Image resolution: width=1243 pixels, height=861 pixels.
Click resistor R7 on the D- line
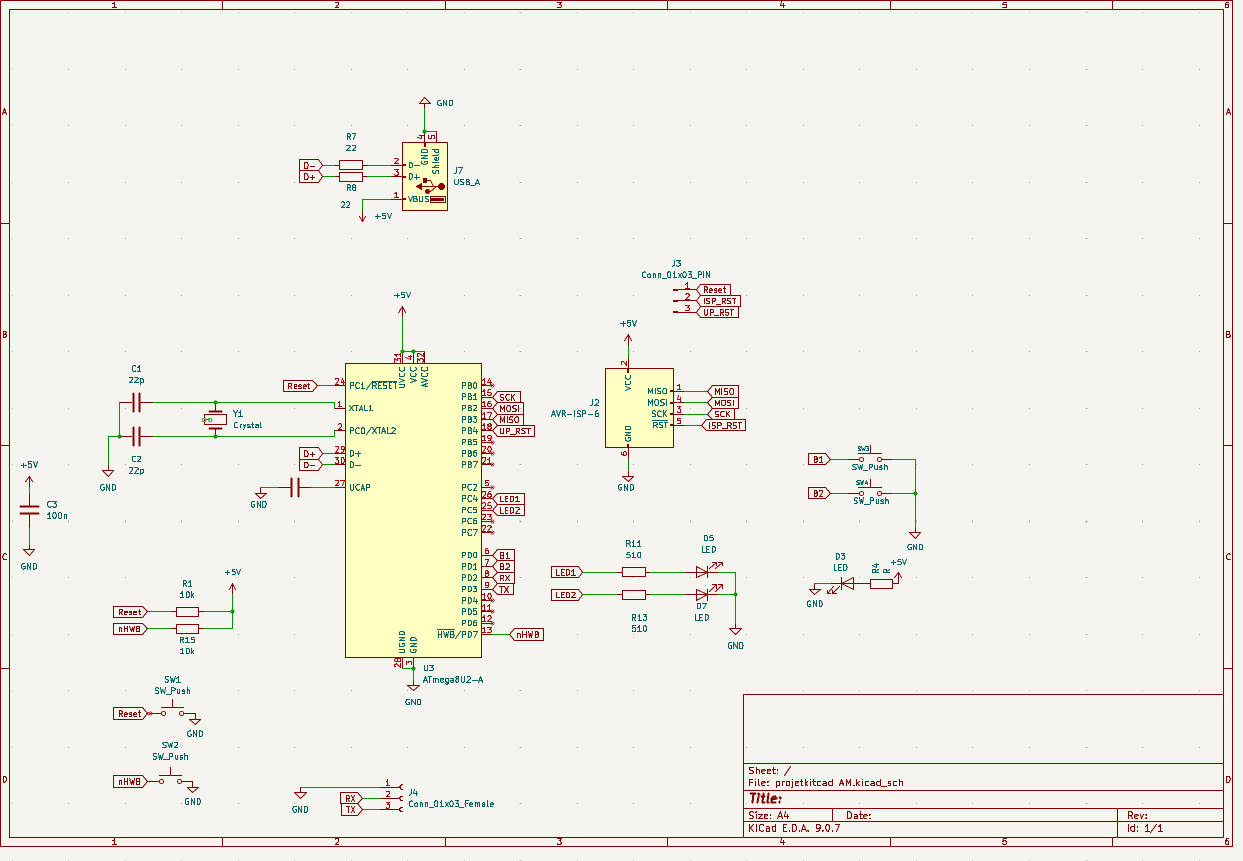351,165
